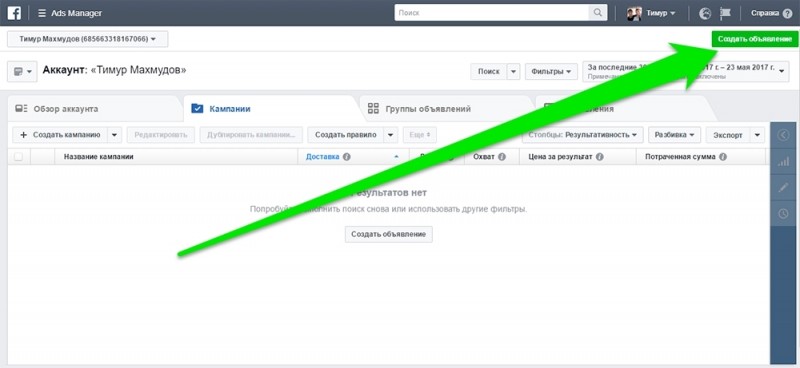
Task: Expand Создать правило dropdown arrow
Action: [x=390, y=135]
